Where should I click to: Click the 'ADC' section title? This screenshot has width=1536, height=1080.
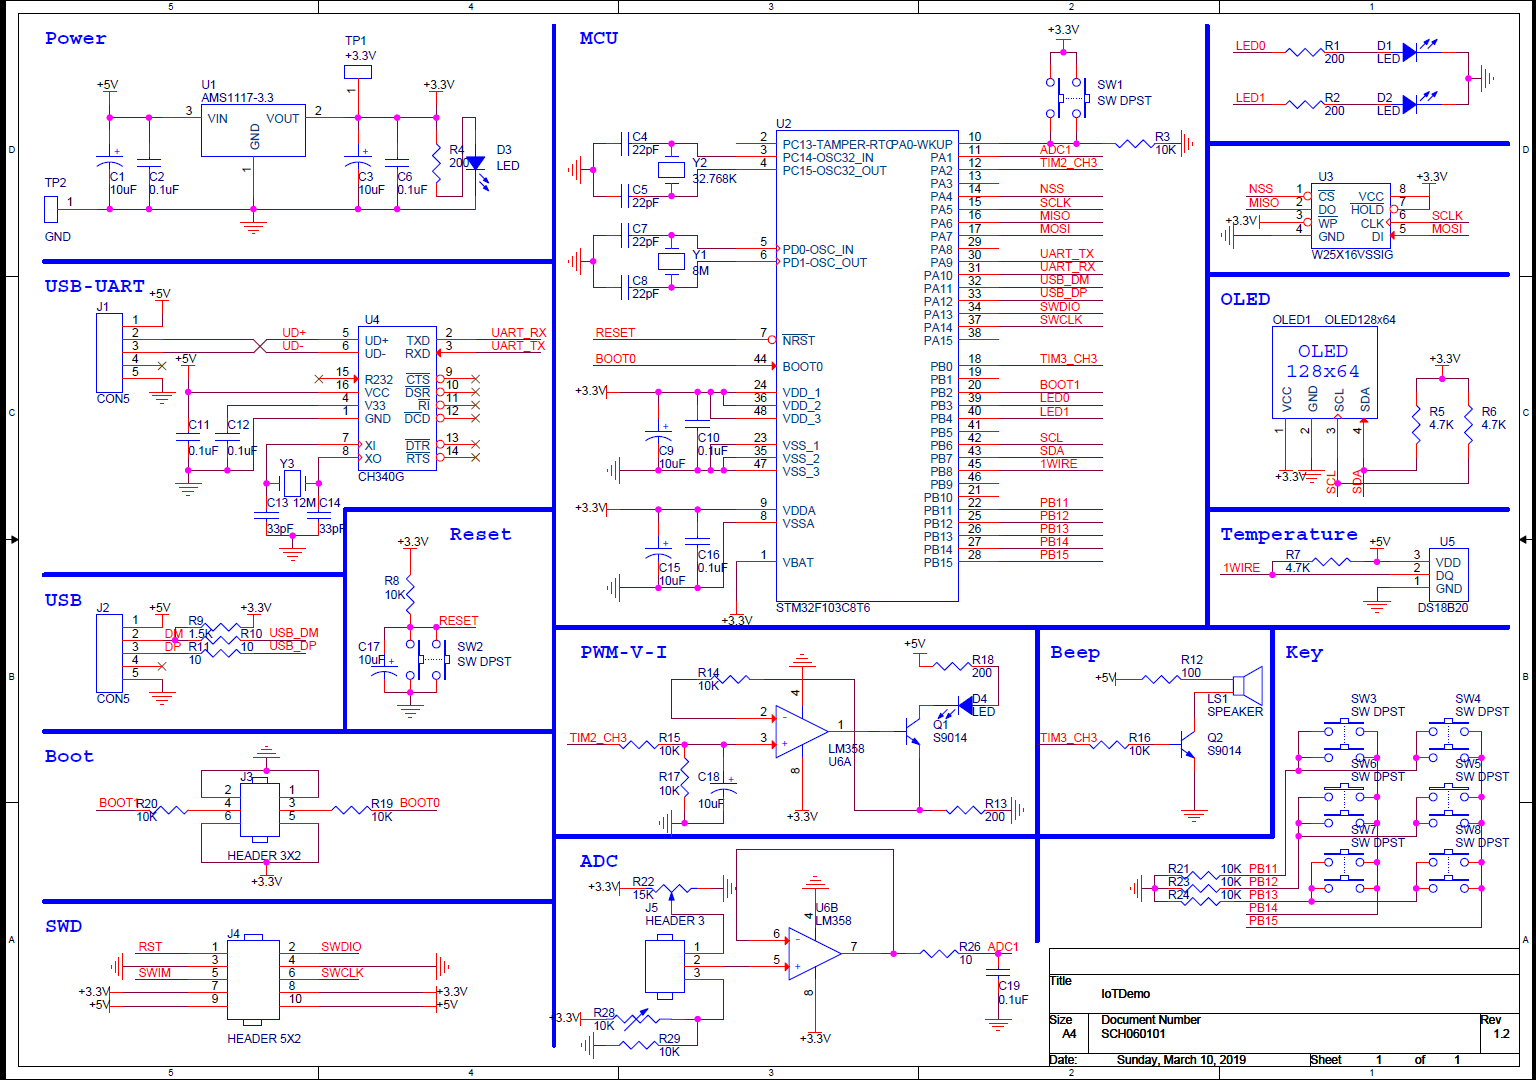pyautogui.click(x=599, y=861)
